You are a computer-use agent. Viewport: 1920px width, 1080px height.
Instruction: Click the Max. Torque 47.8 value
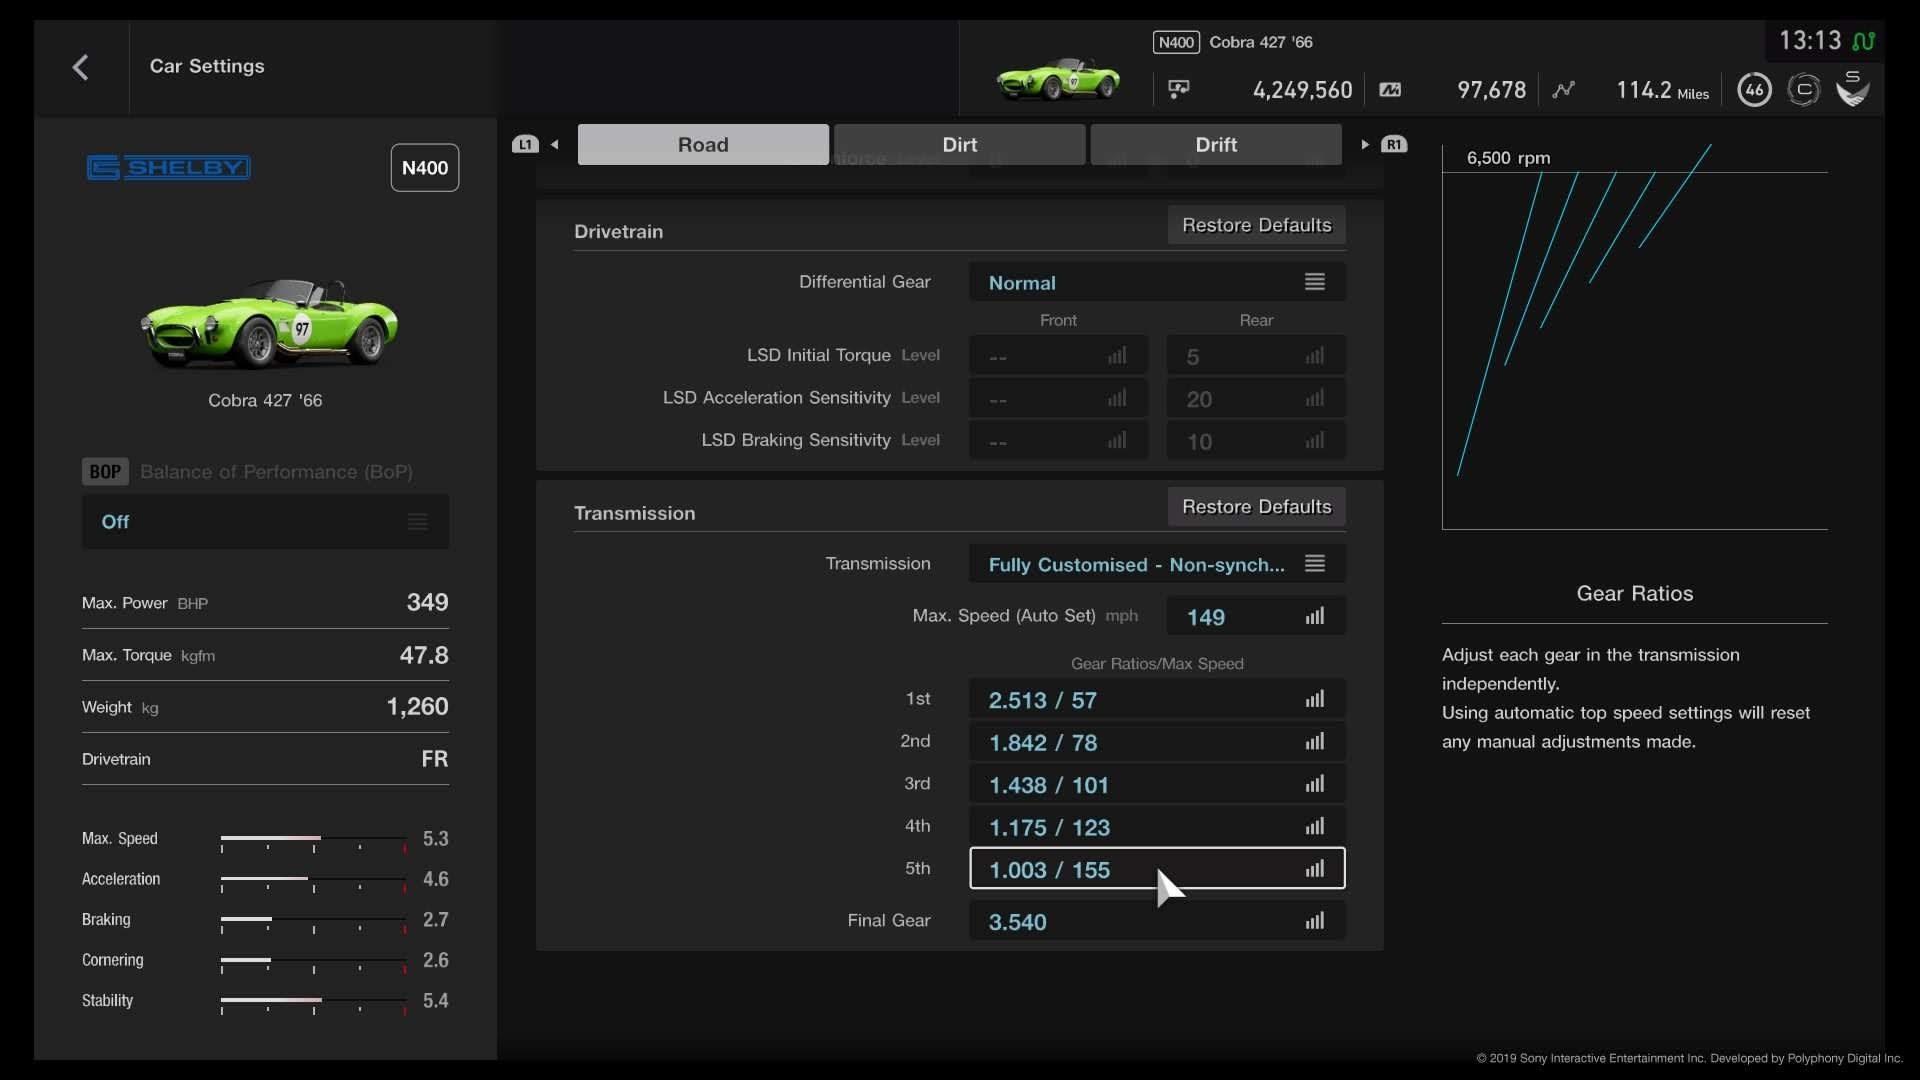coord(424,655)
